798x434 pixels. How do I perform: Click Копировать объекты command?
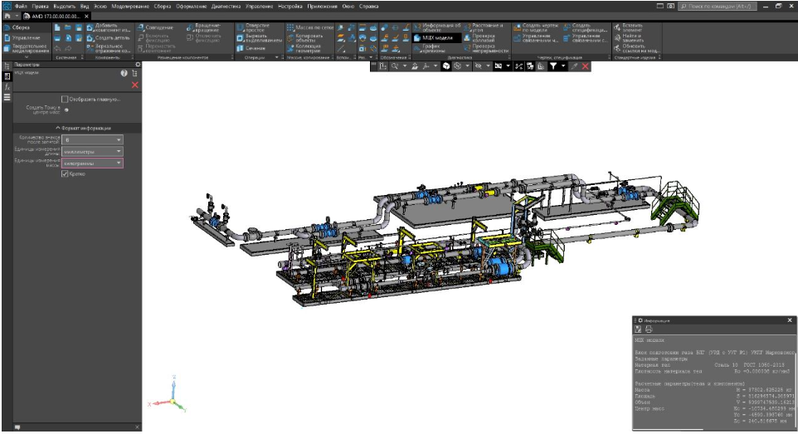(x=304, y=38)
